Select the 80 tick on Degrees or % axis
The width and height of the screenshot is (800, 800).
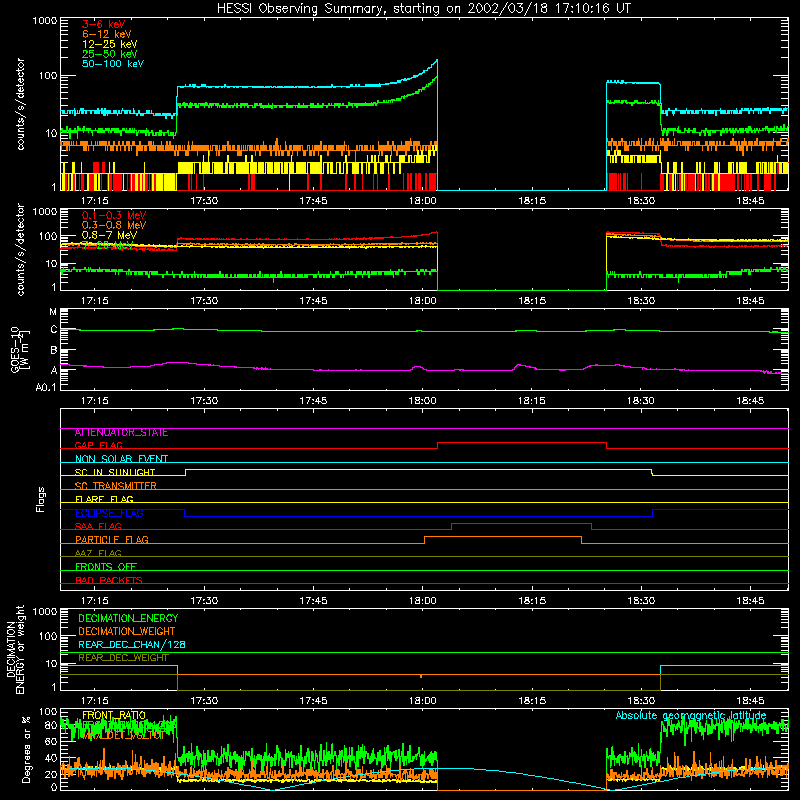(x=51, y=725)
